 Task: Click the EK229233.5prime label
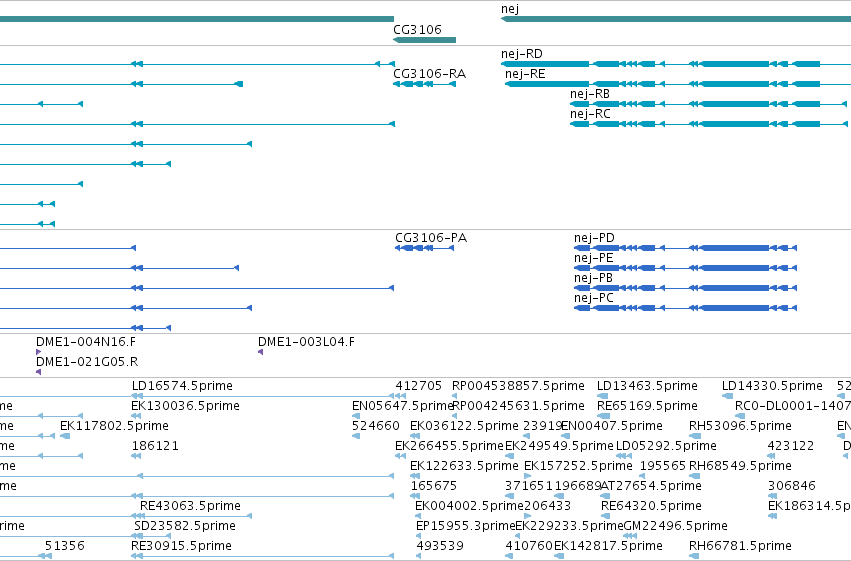tap(569, 526)
